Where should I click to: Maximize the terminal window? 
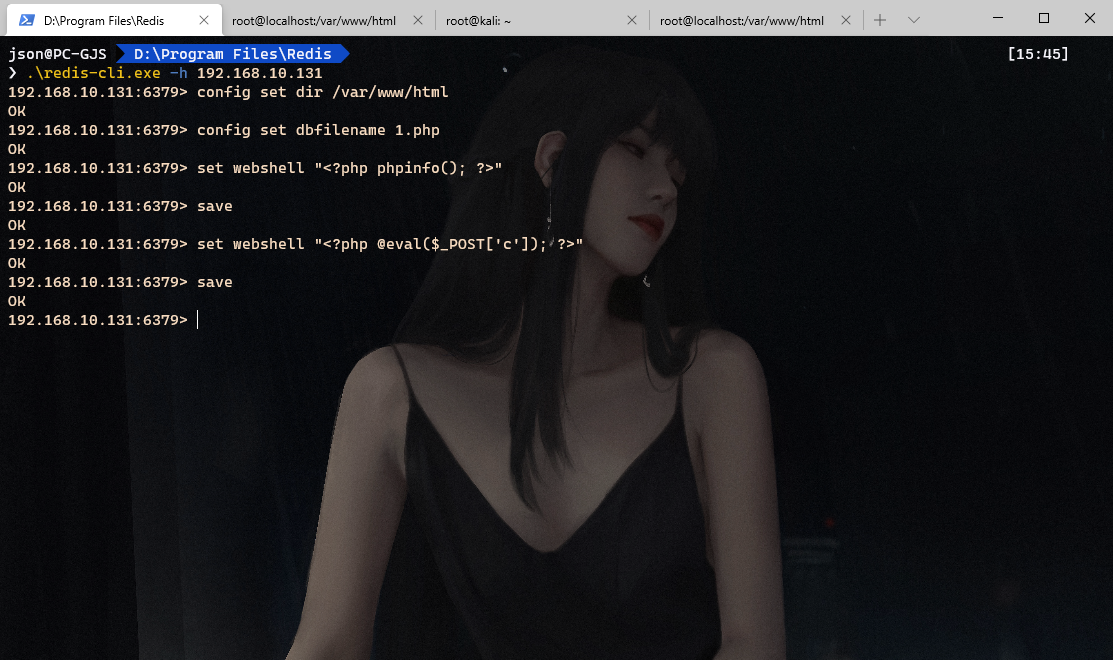(1043, 18)
